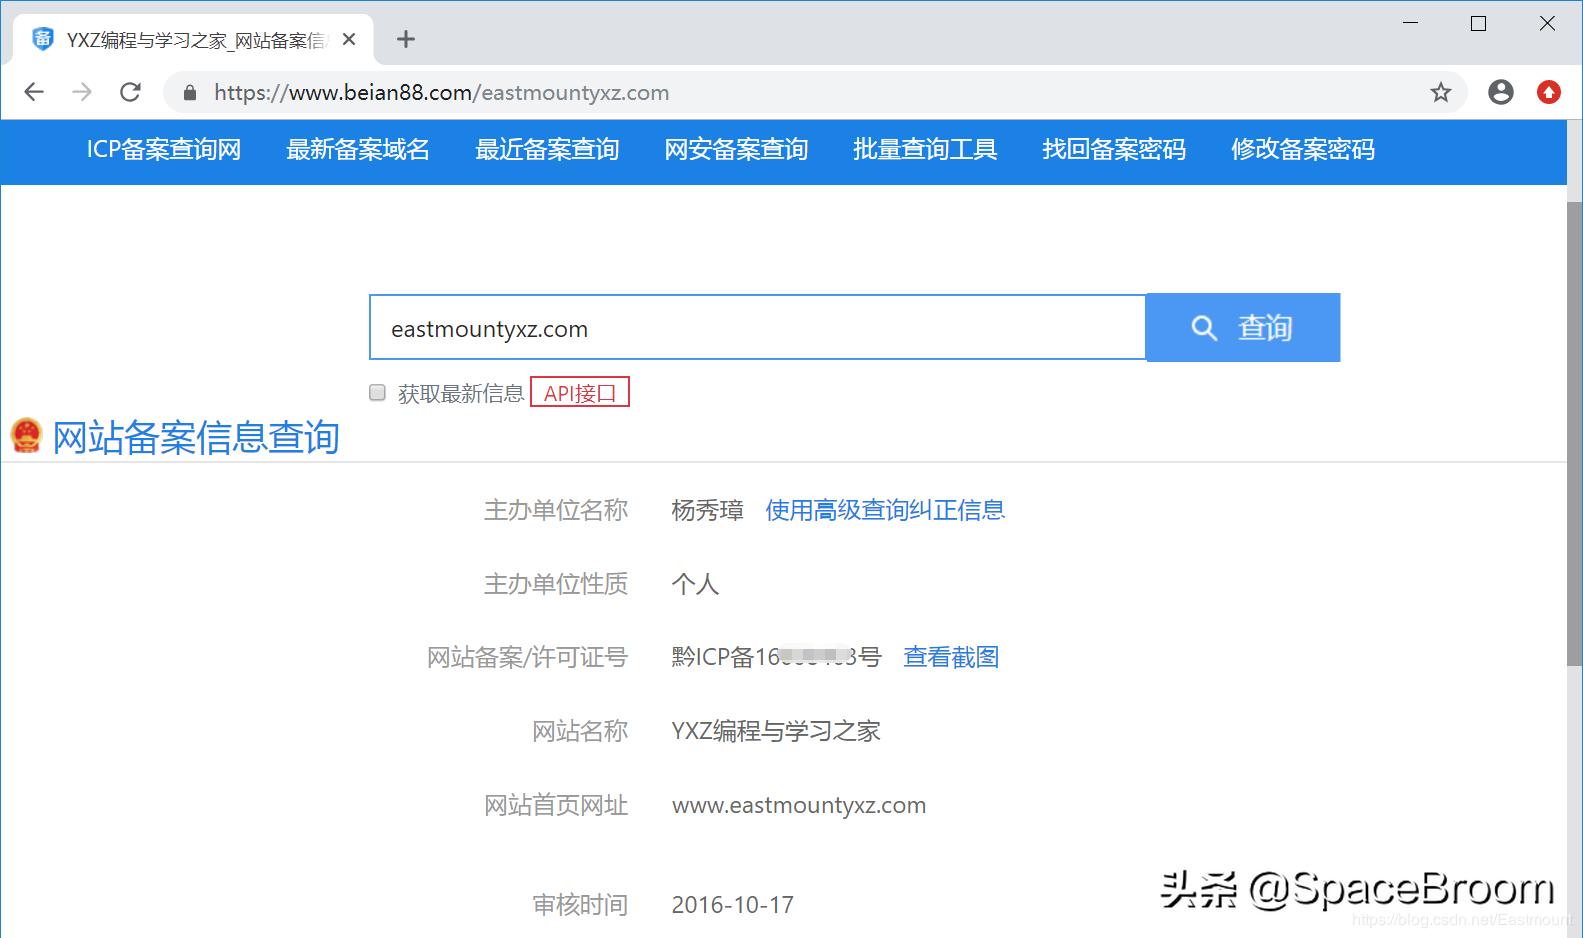The image size is (1583, 938).
Task: Click the 个人 organization type value
Action: coord(695,584)
